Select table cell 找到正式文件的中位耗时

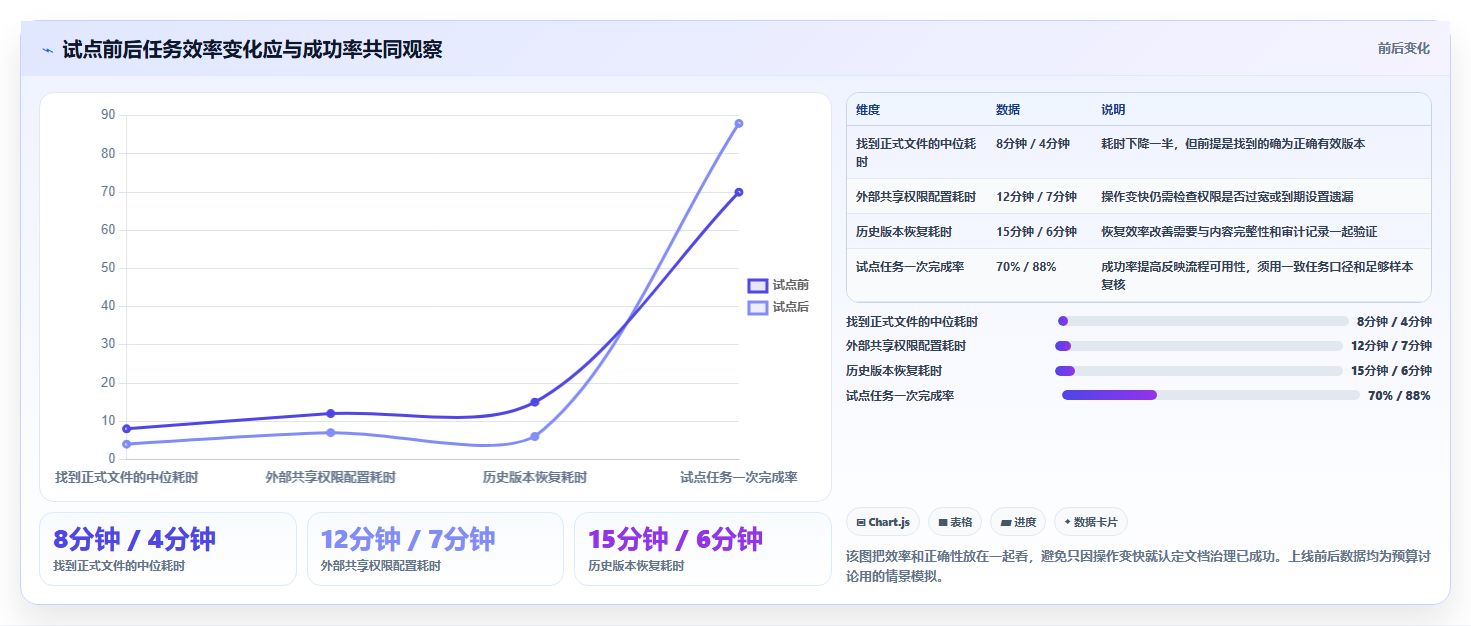[x=916, y=152]
